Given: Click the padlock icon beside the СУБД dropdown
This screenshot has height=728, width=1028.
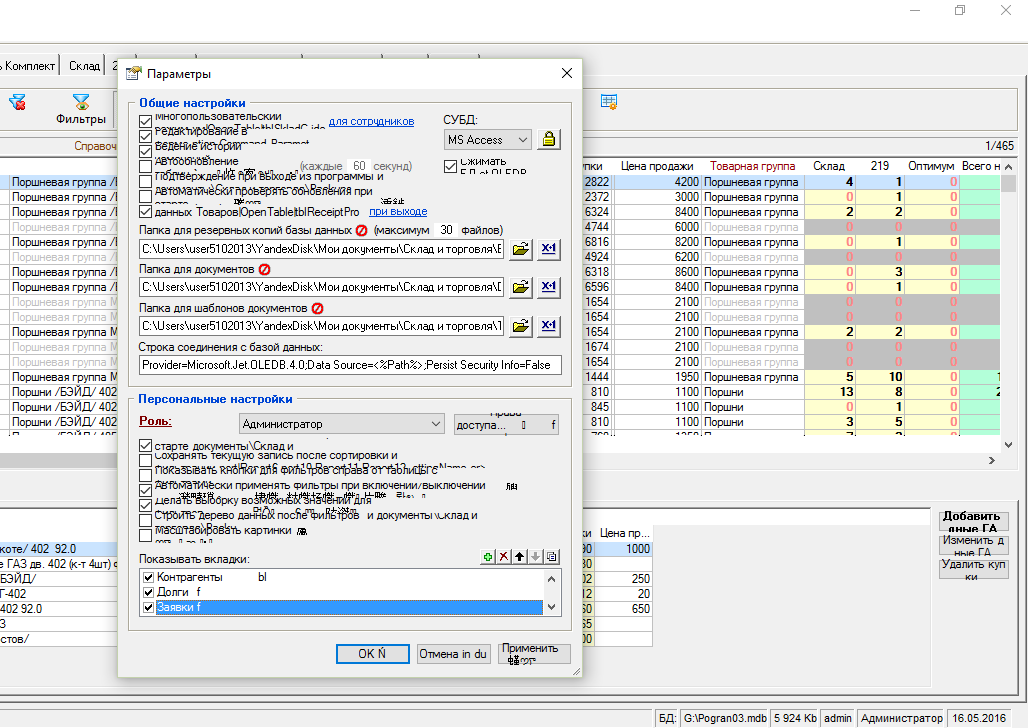Looking at the screenshot, I should [549, 140].
